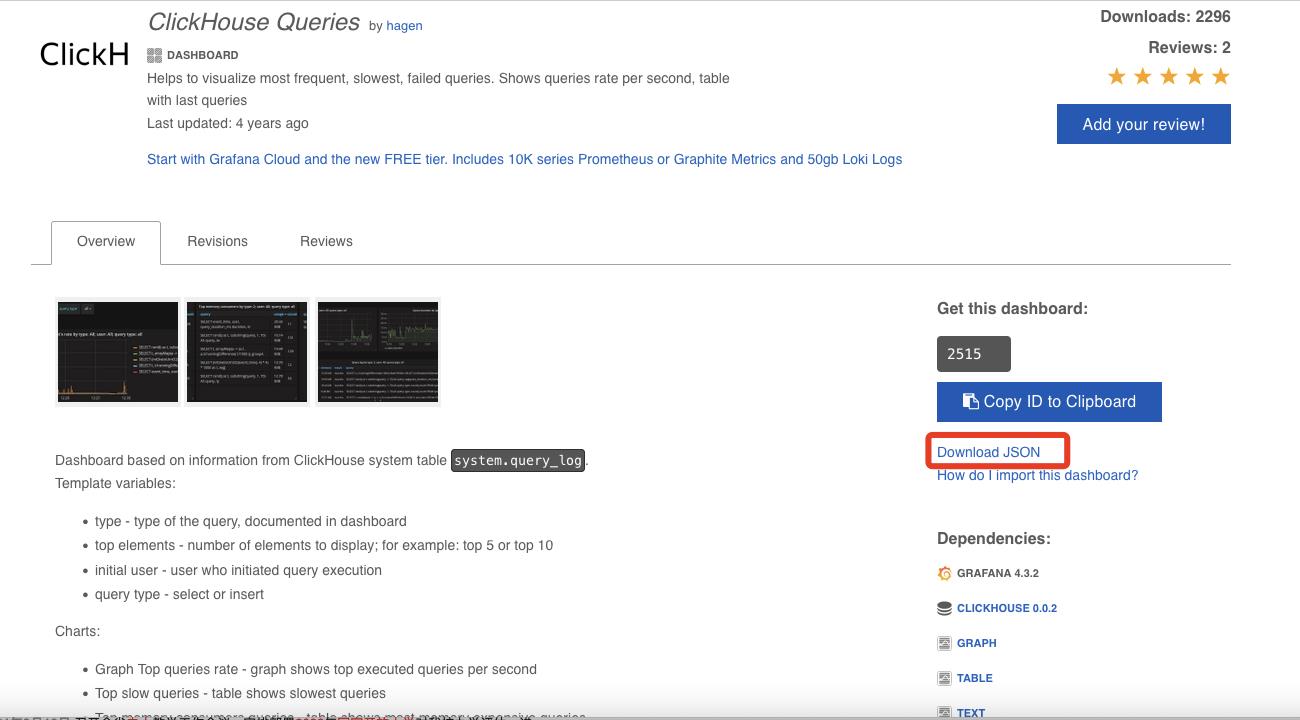Open the first dashboard screenshot thumbnail
1300x720 pixels.
tap(118, 352)
